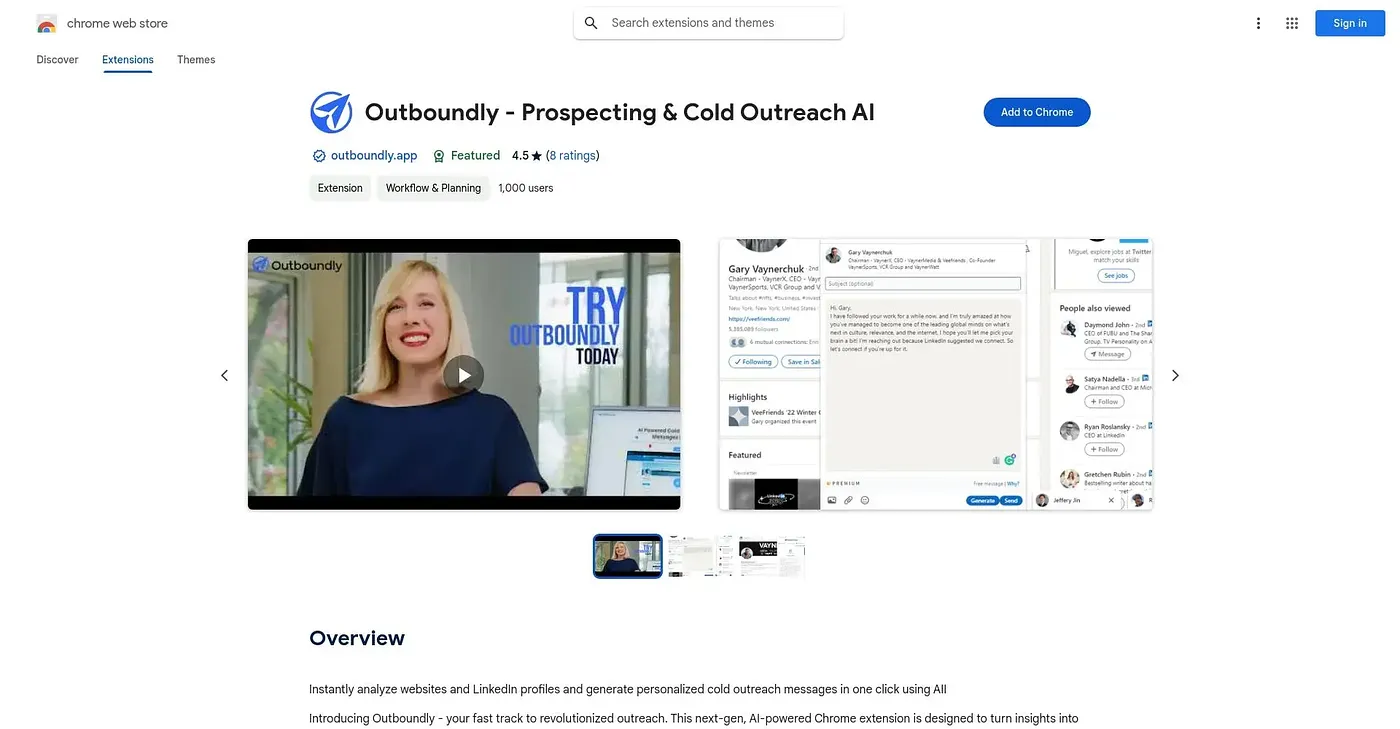Click the Featured badge icon
Screen dimensions: 1400x729
439,156
